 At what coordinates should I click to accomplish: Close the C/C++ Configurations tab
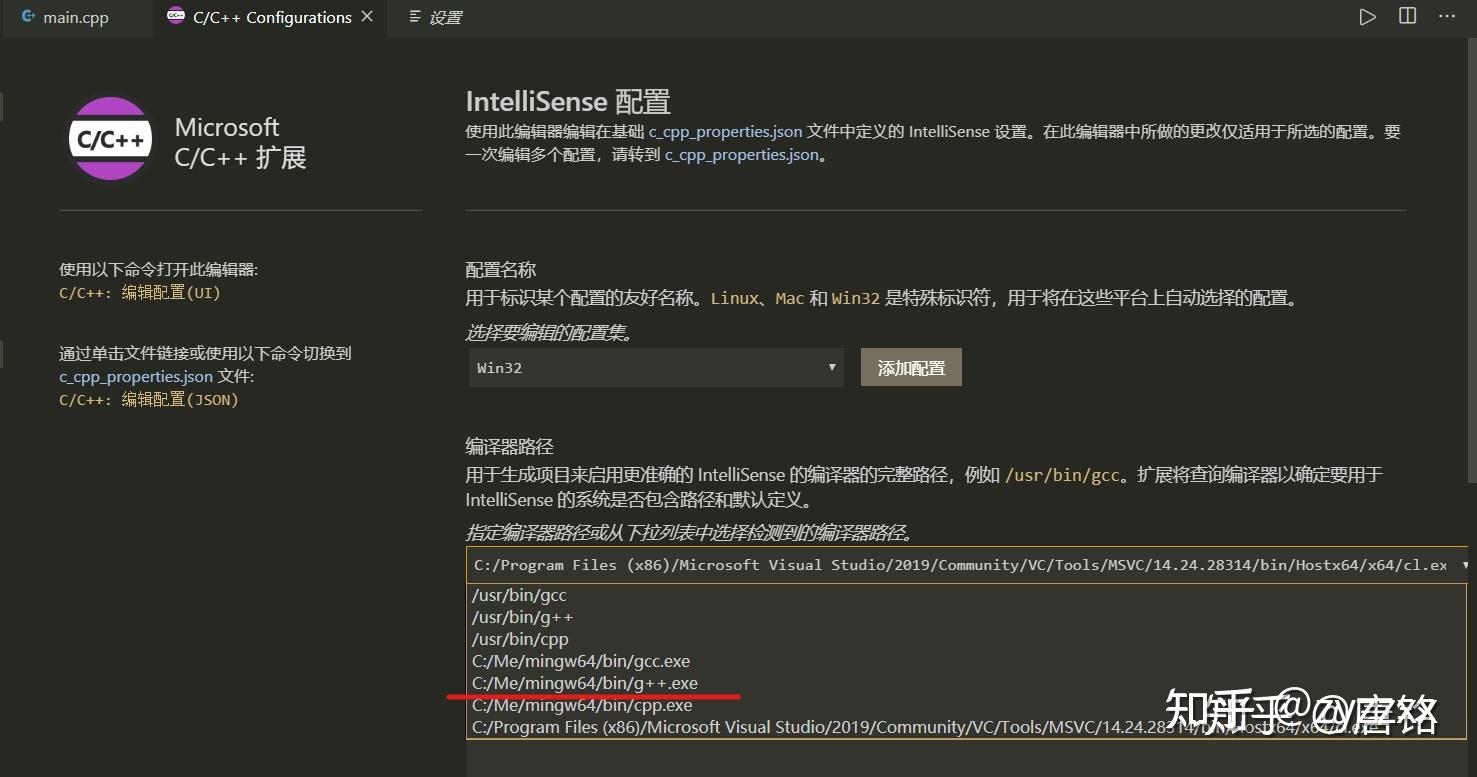coord(366,16)
